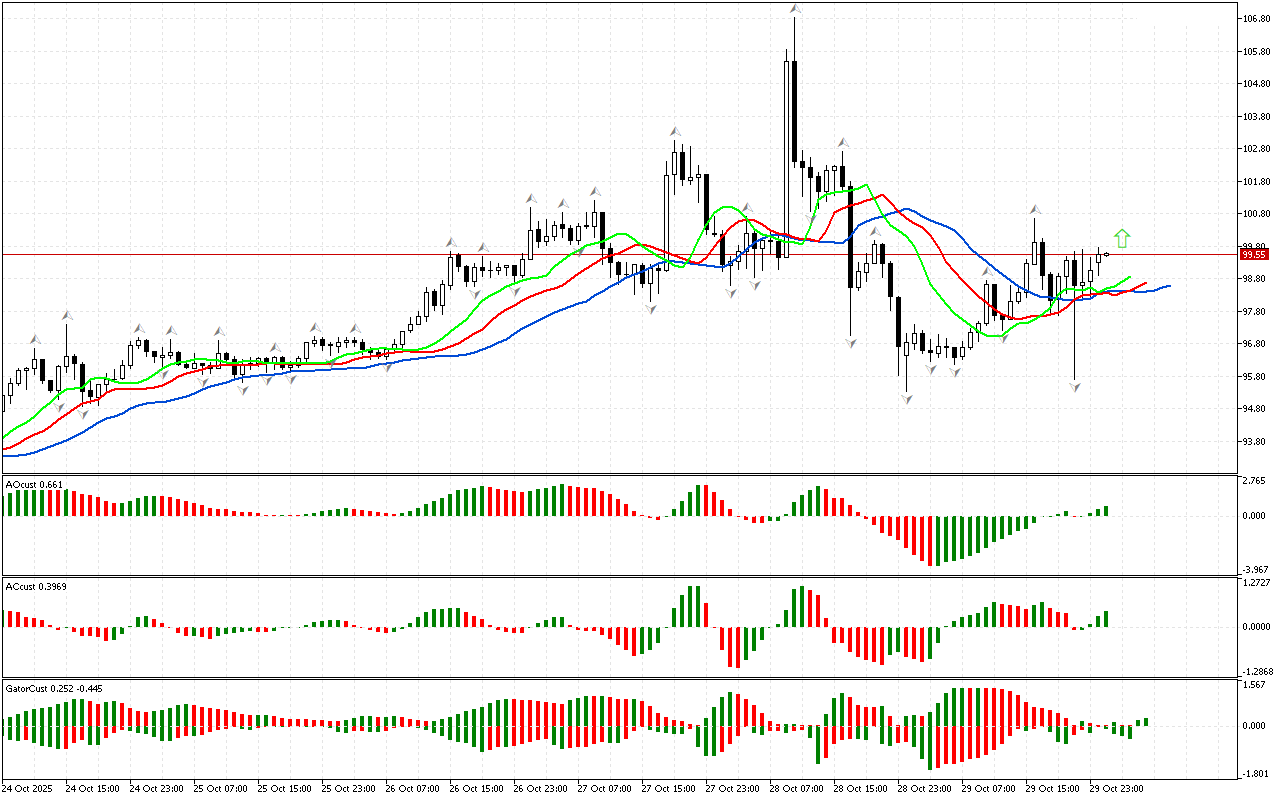Click the 106.80 price scale value
This screenshot has height=800, width=1280.
pos(1253,19)
